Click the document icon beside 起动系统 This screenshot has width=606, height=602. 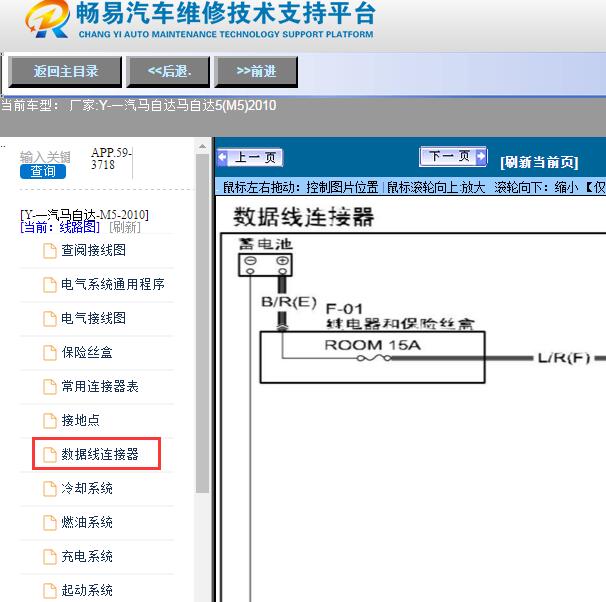[49, 591]
